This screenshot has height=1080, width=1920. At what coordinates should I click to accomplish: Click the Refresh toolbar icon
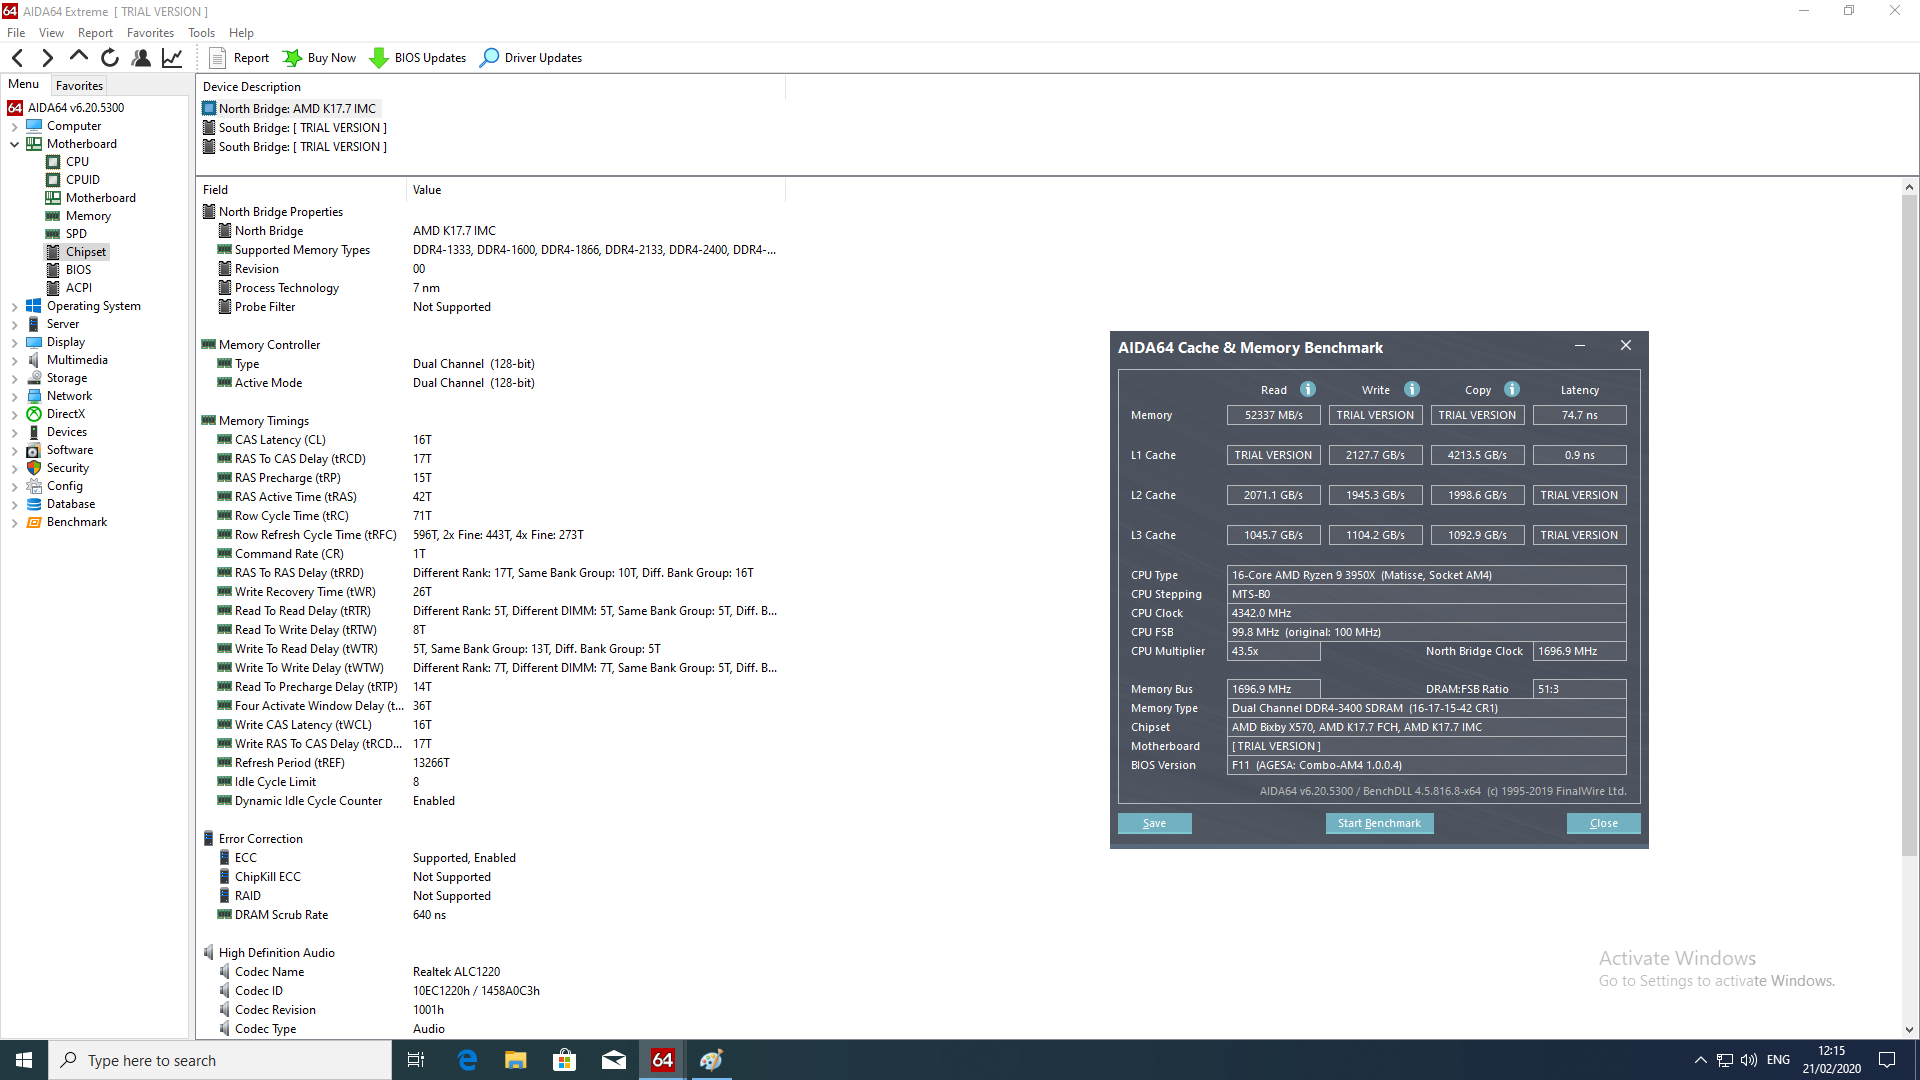[110, 58]
